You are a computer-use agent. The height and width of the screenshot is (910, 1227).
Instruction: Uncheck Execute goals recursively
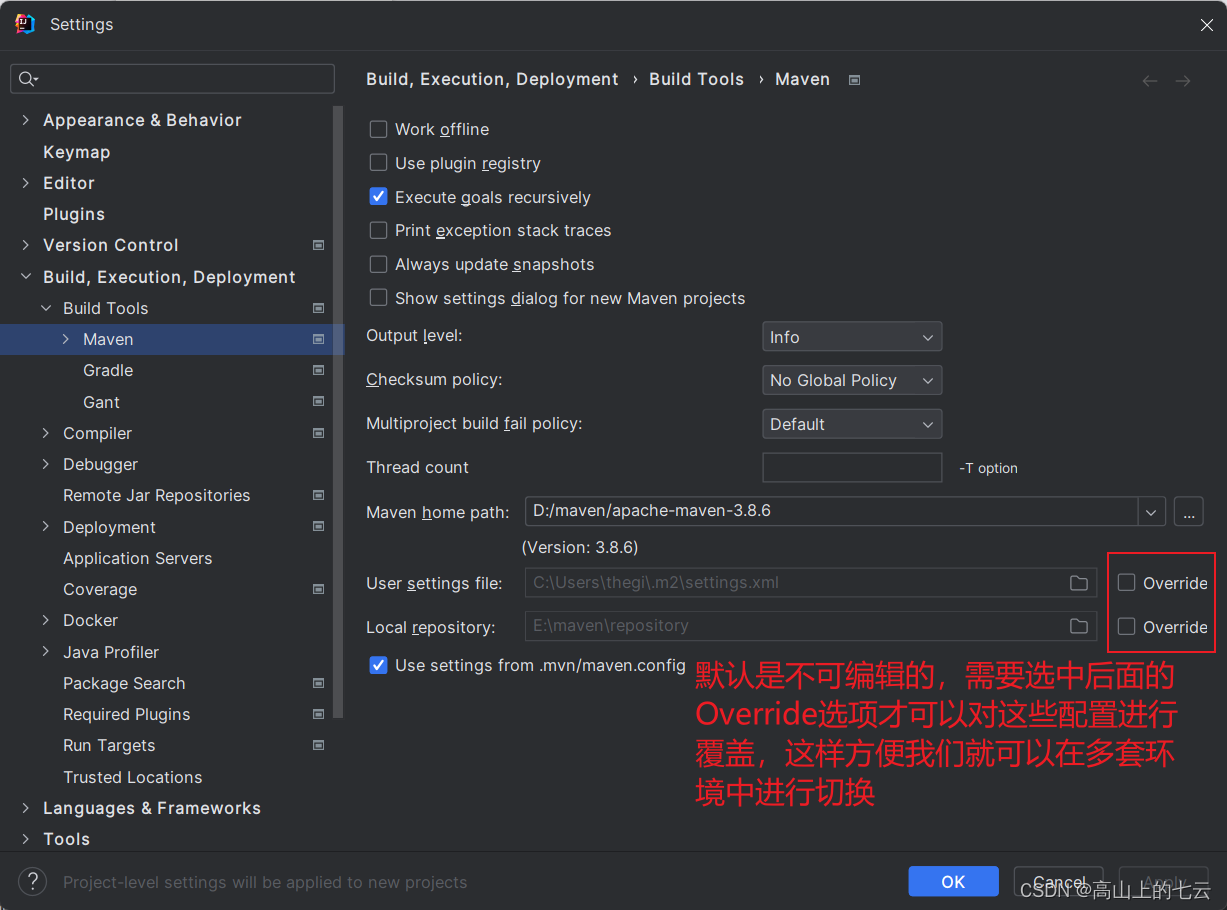[378, 197]
